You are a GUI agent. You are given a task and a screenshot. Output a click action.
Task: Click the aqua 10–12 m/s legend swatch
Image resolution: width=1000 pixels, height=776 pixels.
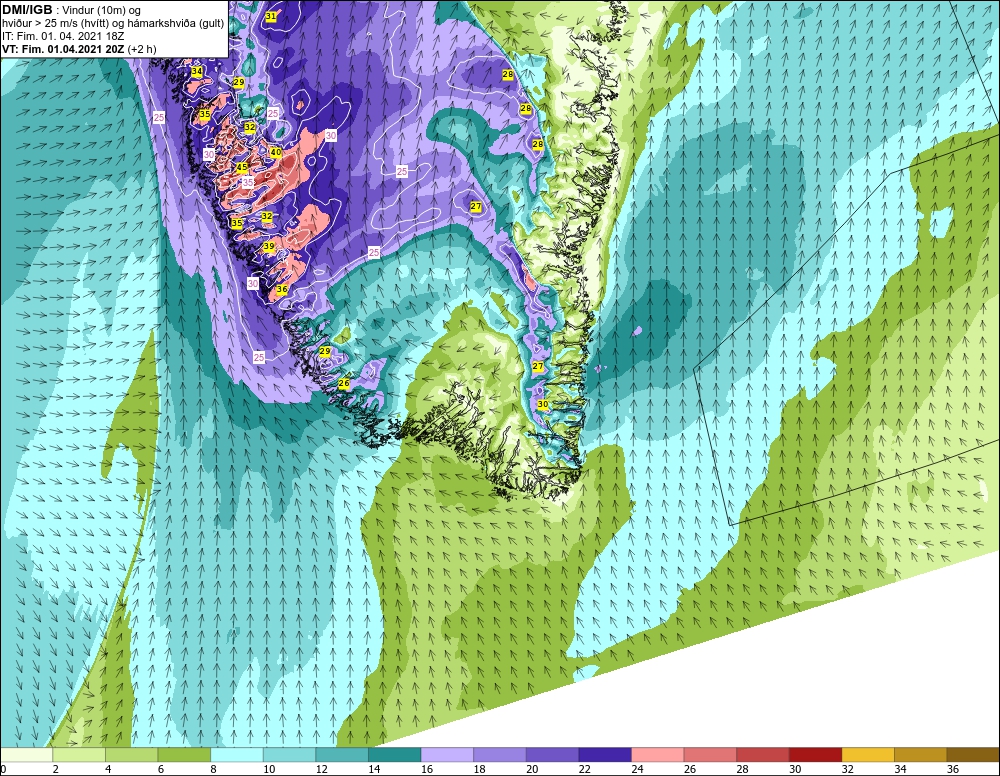pos(290,755)
